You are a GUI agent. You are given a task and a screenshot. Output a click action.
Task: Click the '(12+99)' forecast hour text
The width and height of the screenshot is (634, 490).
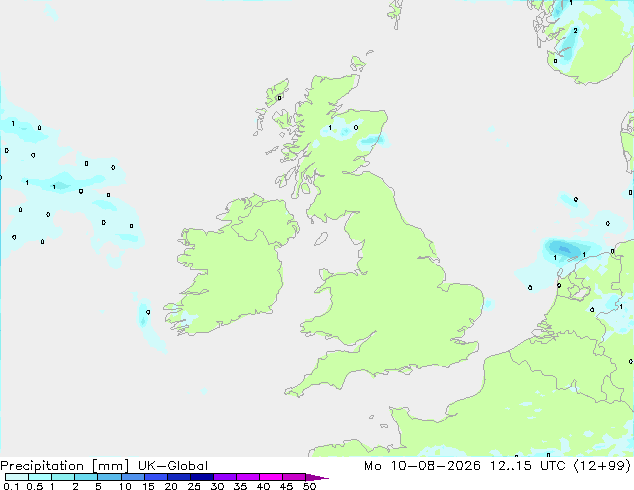tap(602, 466)
